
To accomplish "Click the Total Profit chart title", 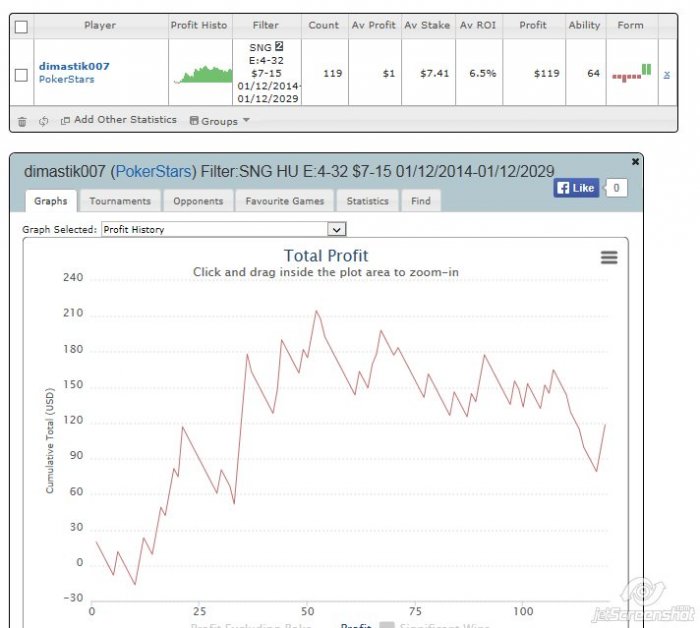I will [x=326, y=256].
